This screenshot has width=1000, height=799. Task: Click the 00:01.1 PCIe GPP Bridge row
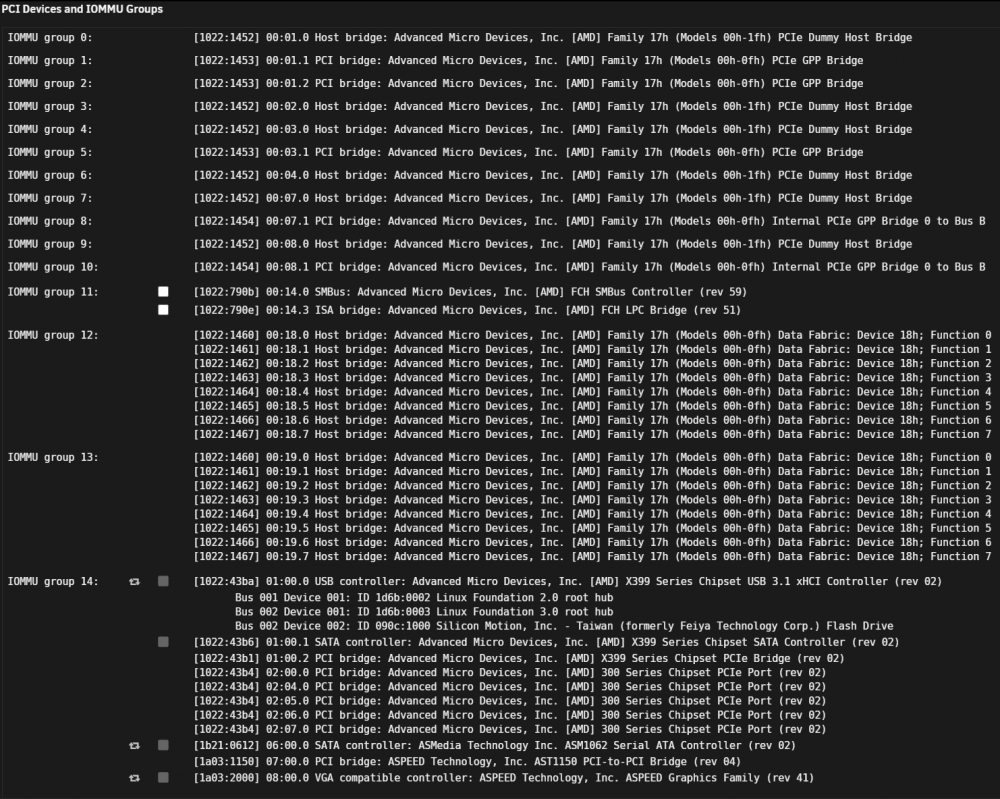tap(529, 61)
